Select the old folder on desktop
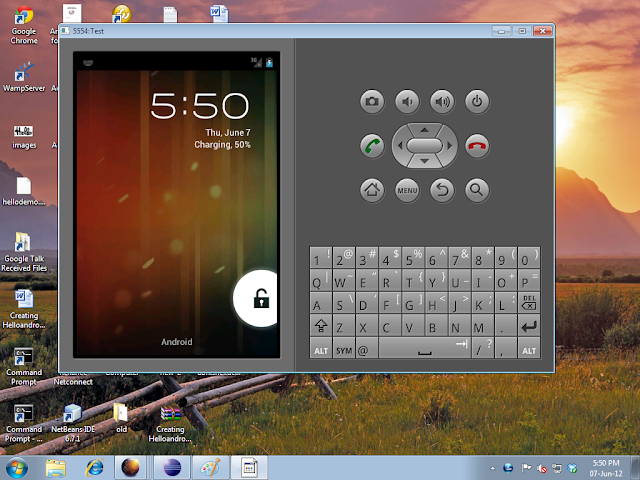This screenshot has width=640, height=480. [121, 418]
